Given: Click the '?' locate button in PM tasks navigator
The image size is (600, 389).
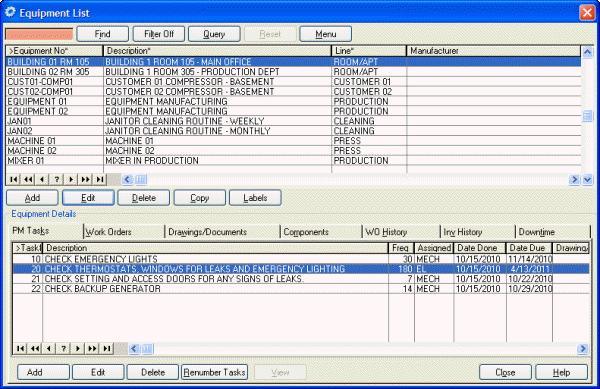Looking at the screenshot, I should (x=64, y=348).
